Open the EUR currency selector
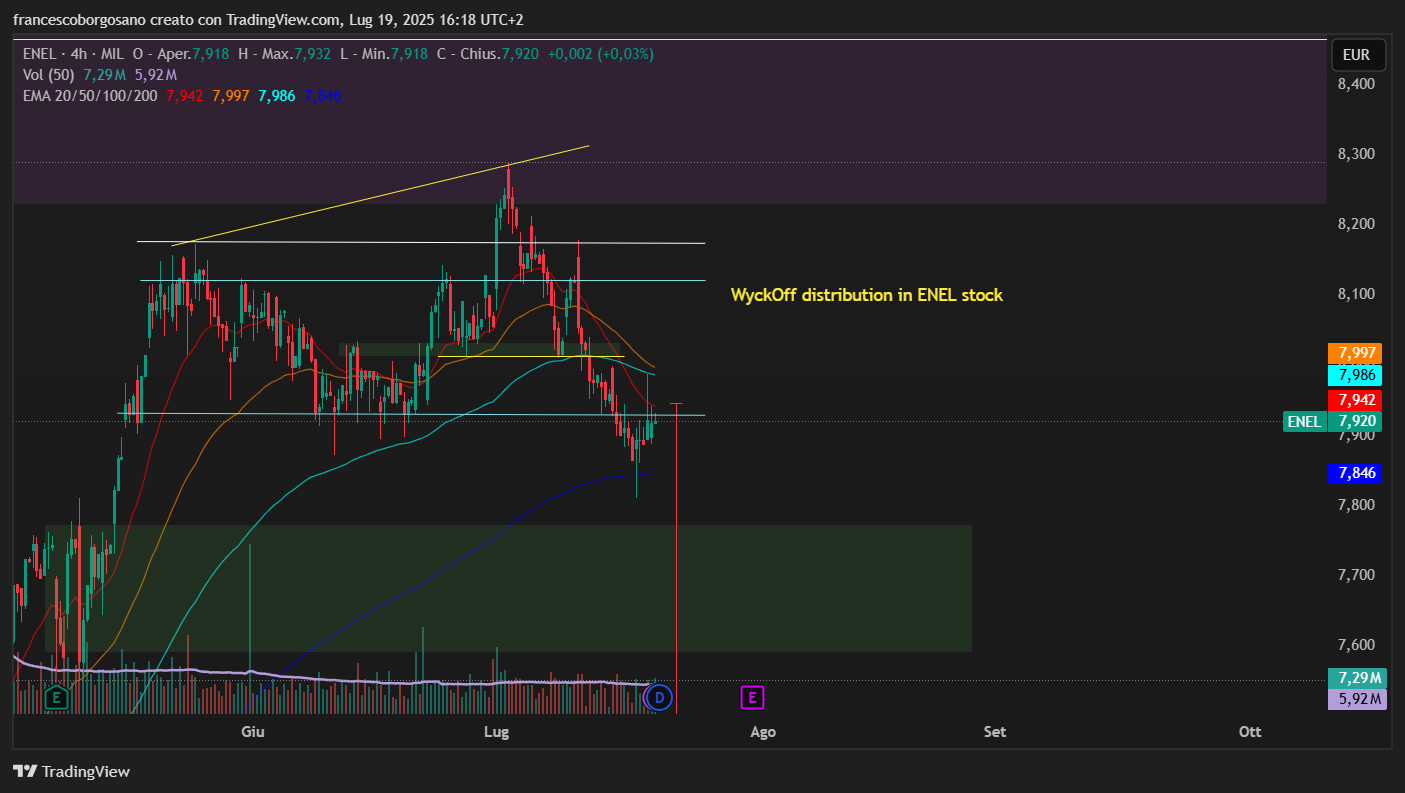Viewport: 1405px width, 793px height. tap(1356, 55)
